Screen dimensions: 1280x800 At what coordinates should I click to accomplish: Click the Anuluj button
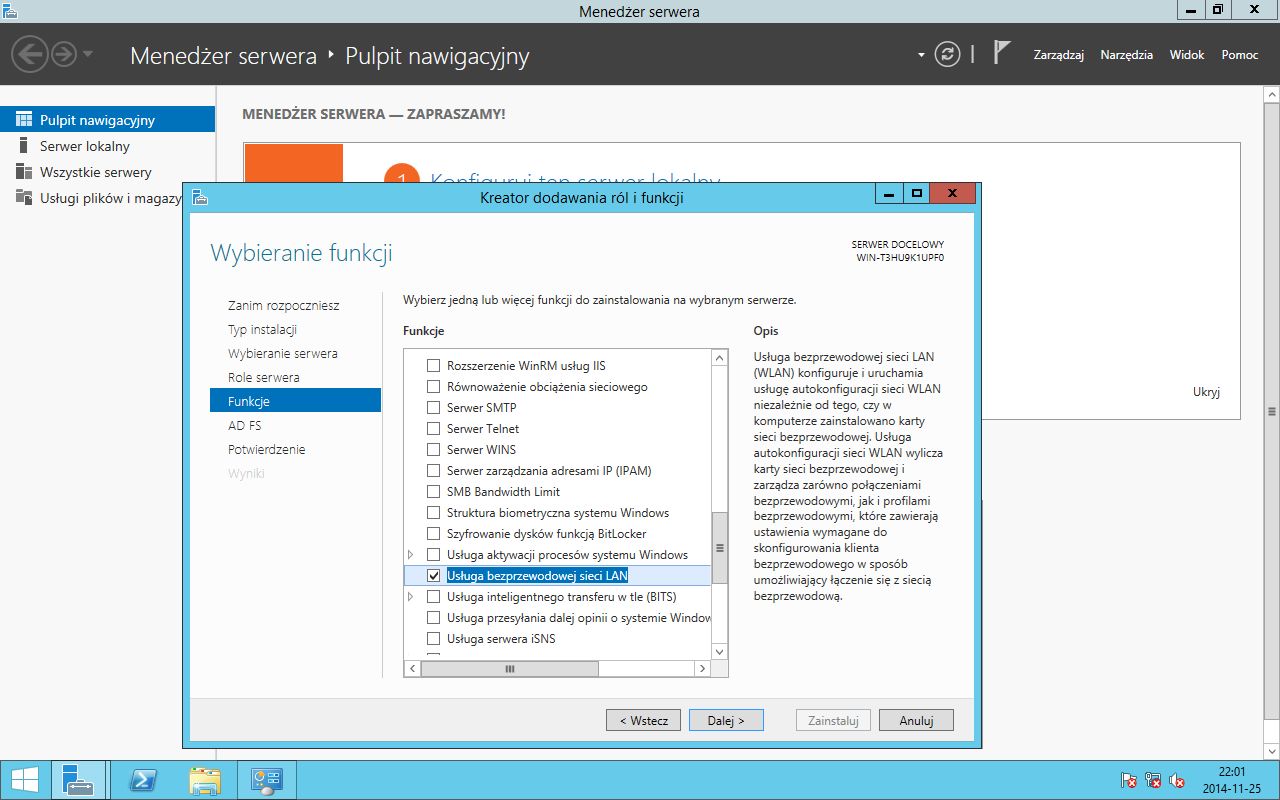click(x=916, y=720)
